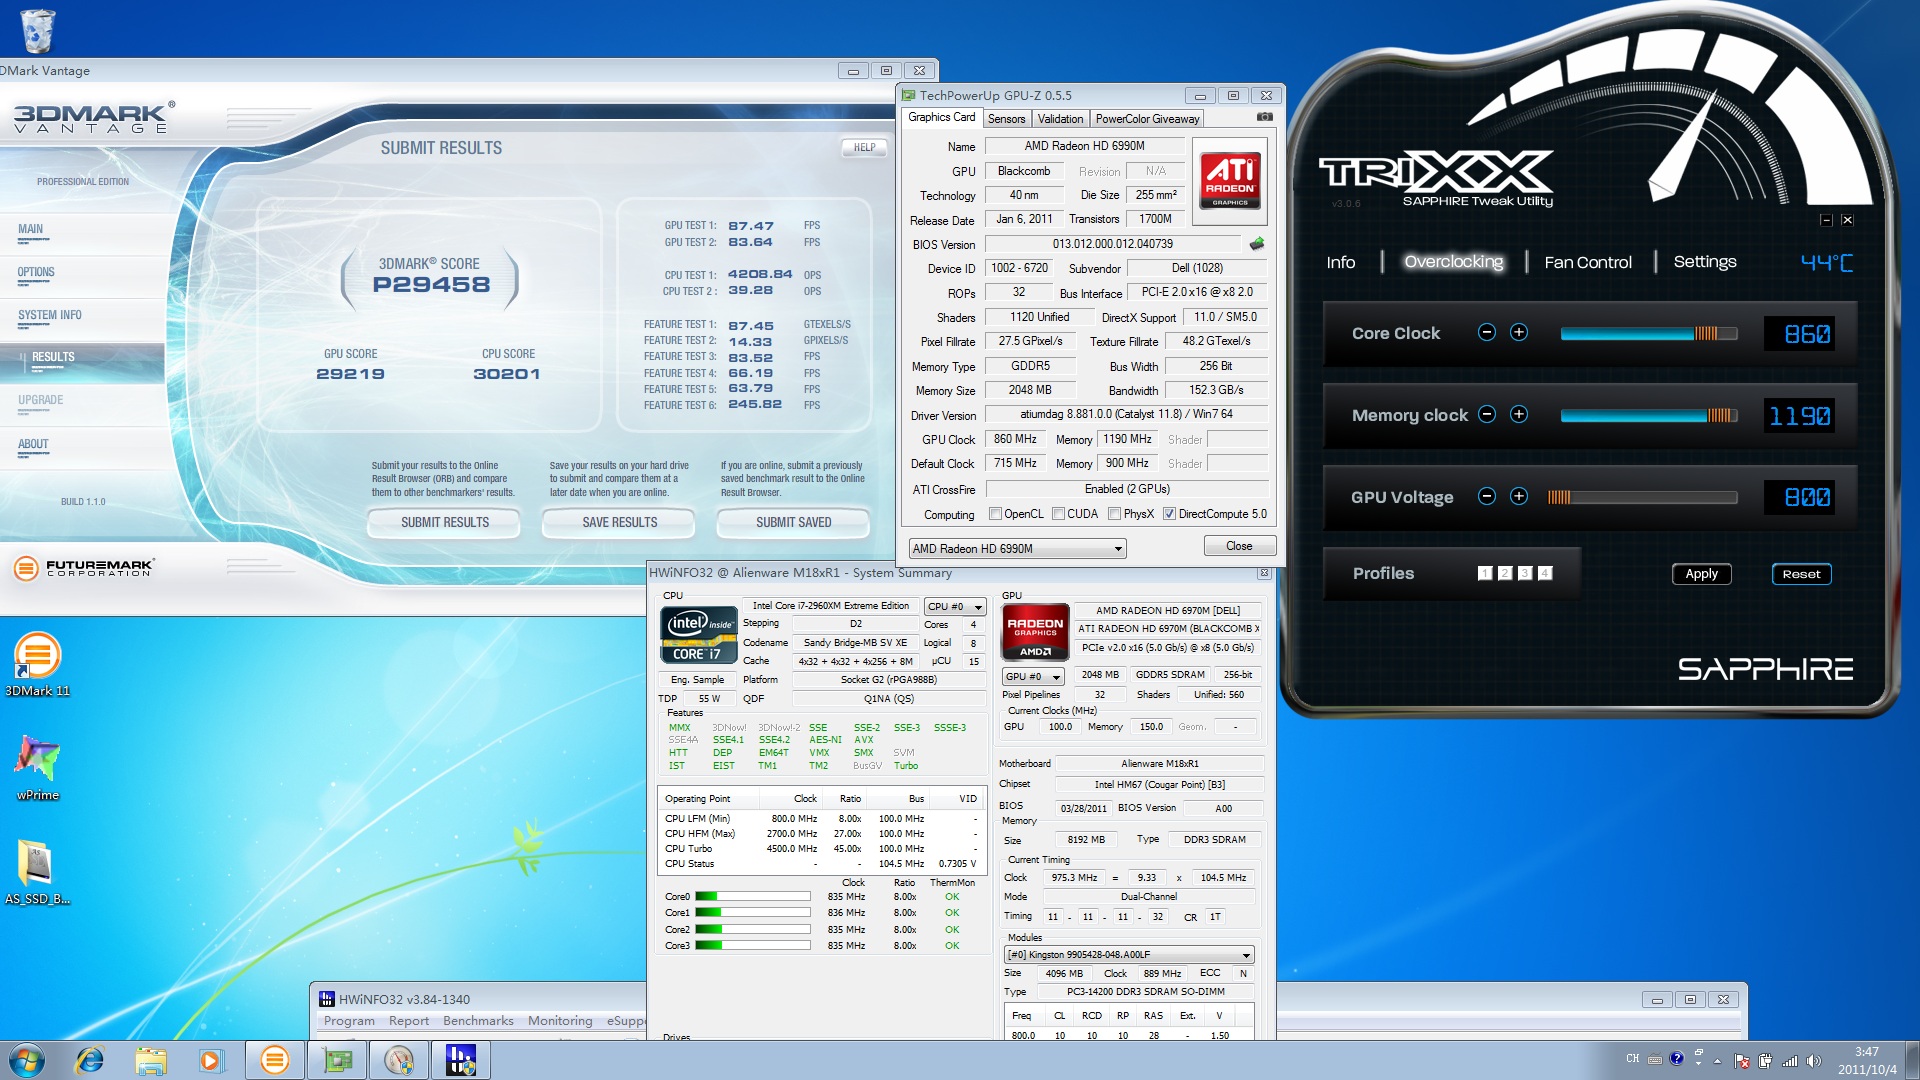Viewport: 1920px width, 1080px height.
Task: Click HELP in 3DMark Vantage
Action: pos(864,147)
